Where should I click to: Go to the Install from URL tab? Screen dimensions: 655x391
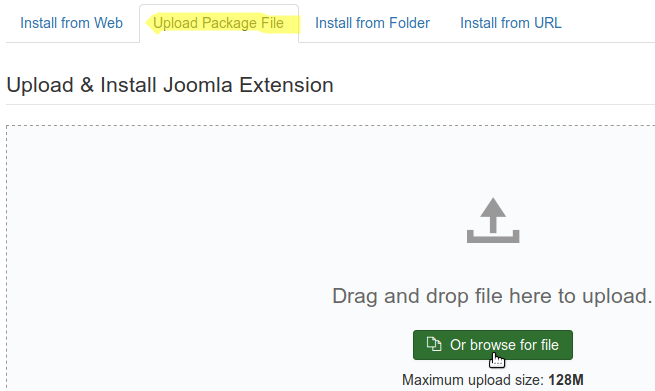[511, 23]
